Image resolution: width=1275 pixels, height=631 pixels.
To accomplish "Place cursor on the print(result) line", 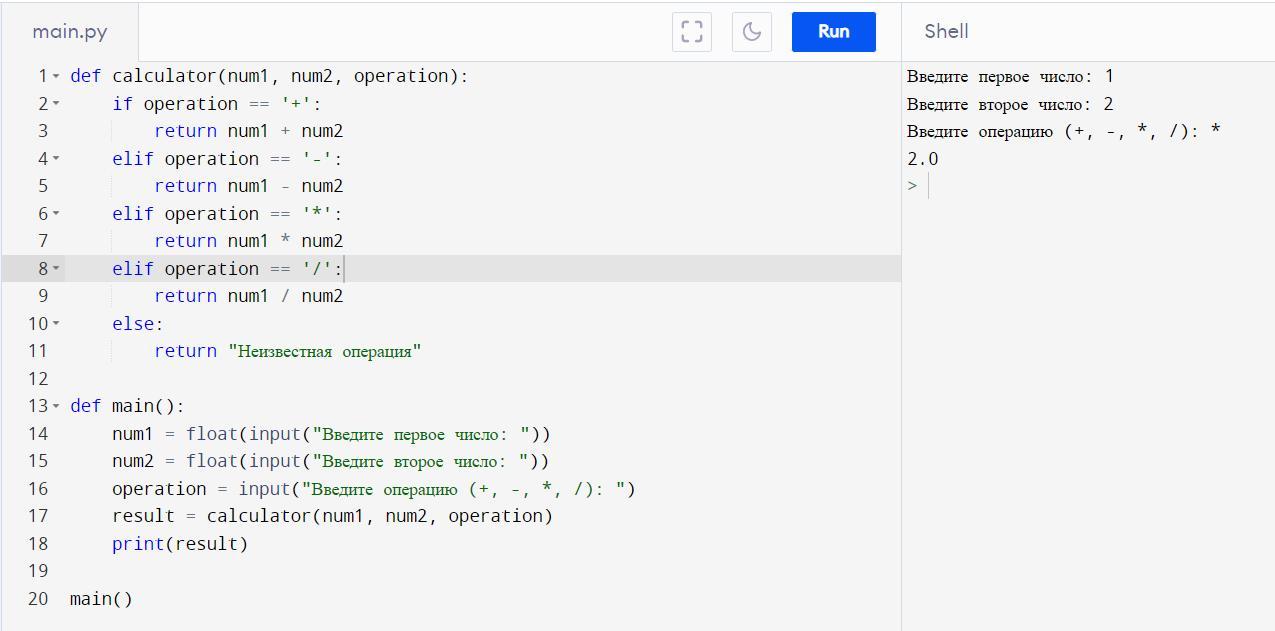I will tap(180, 544).
